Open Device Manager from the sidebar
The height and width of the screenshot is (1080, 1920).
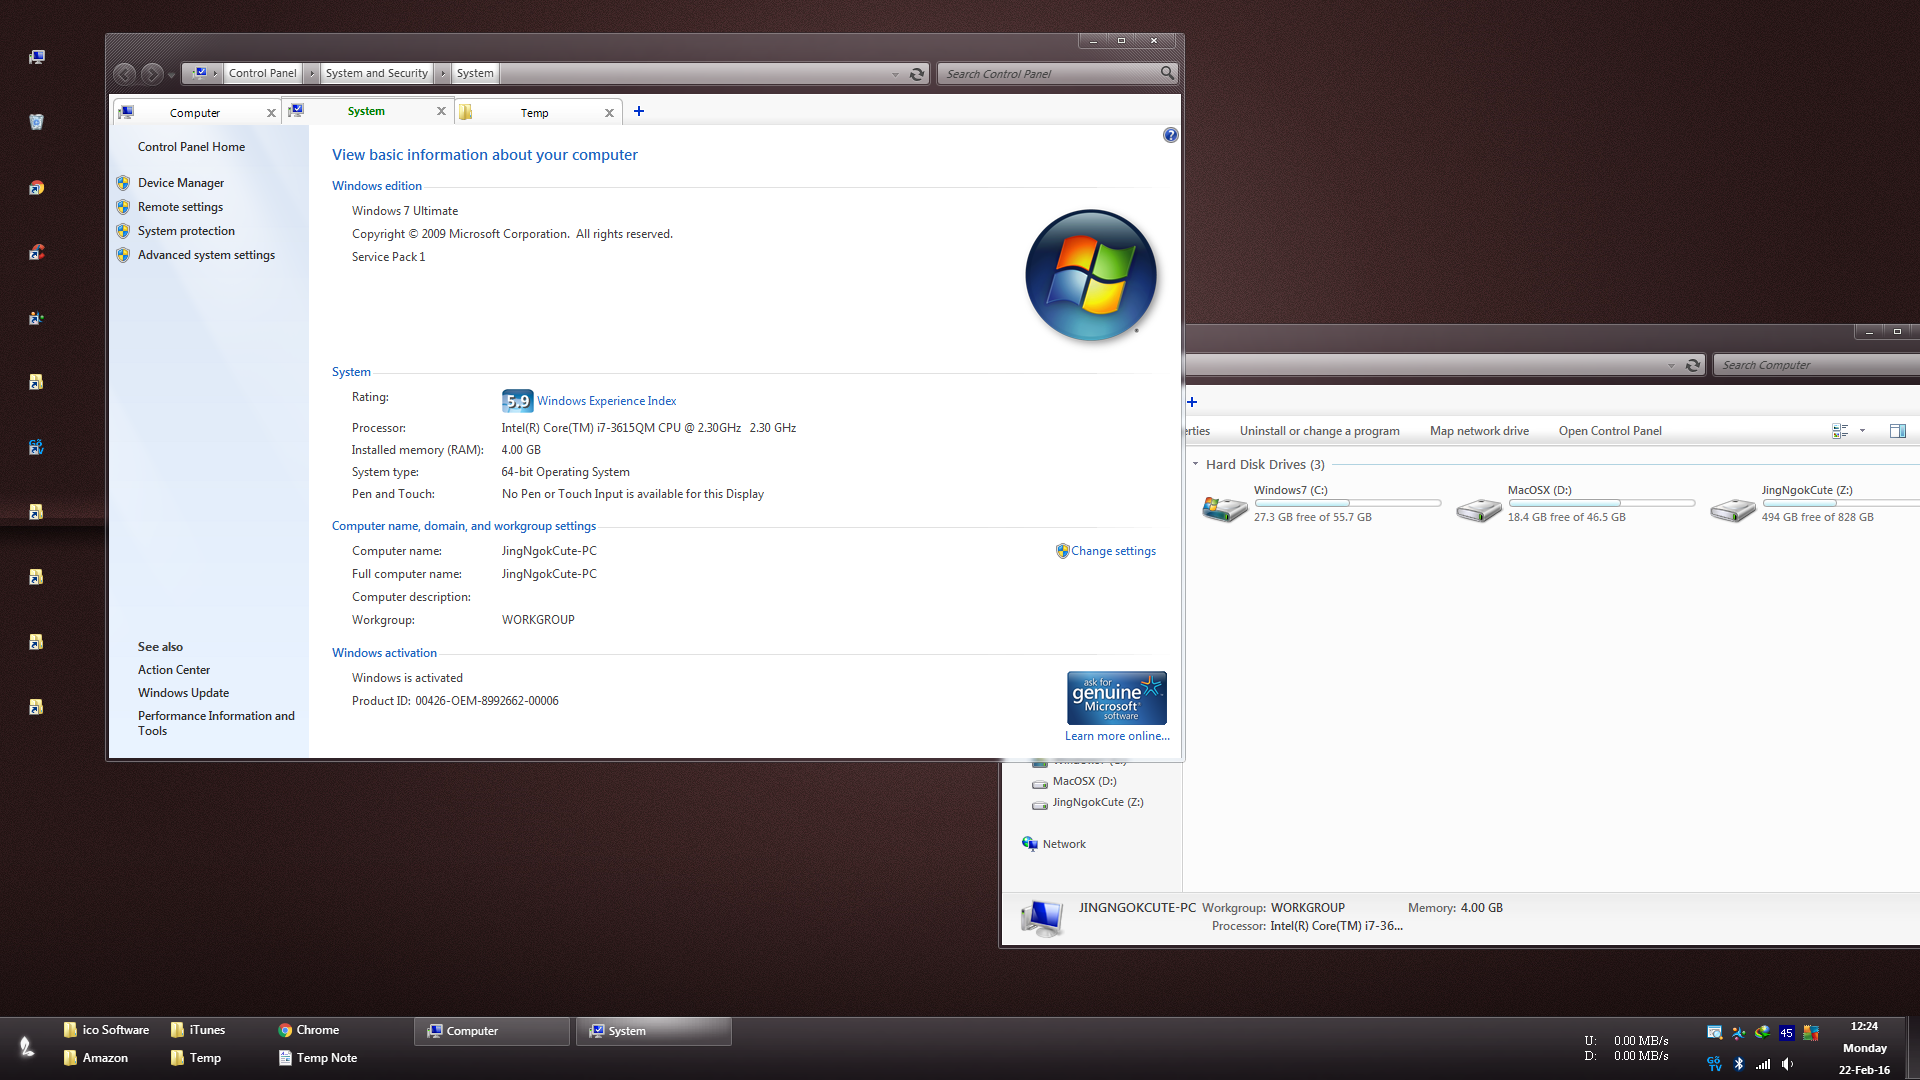(180, 183)
